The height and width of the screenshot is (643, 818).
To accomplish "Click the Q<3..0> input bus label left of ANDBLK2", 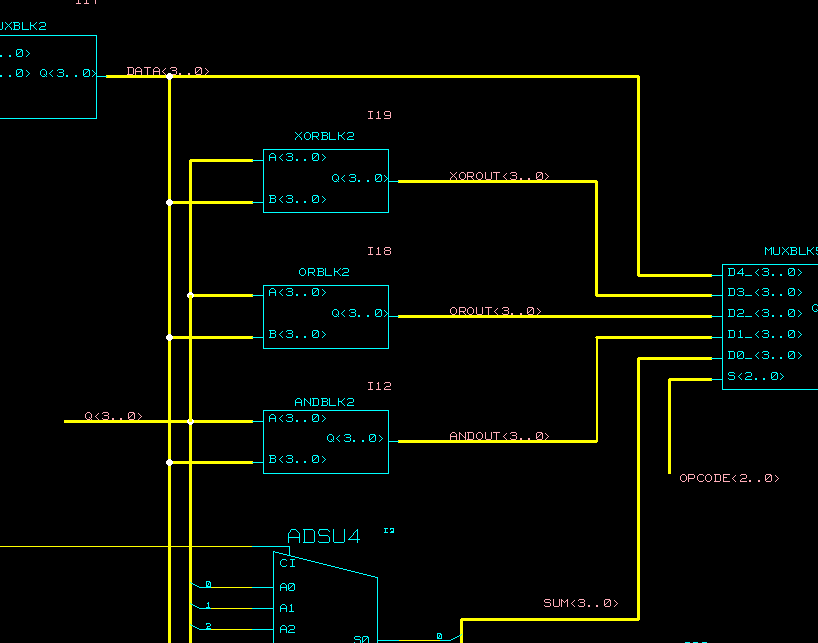I will pos(113,416).
